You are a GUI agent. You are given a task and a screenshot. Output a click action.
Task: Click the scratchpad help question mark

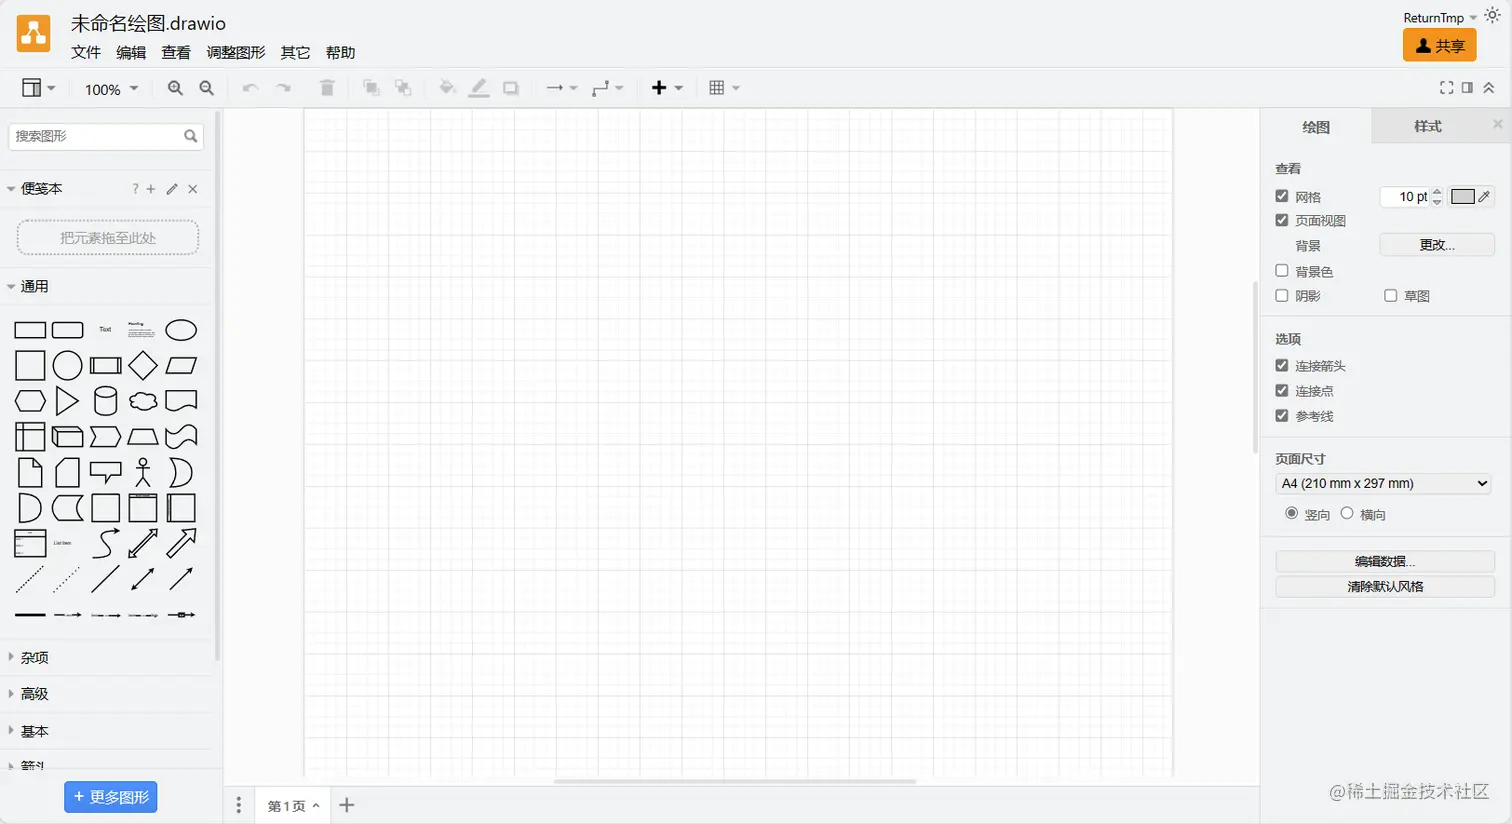pyautogui.click(x=135, y=189)
